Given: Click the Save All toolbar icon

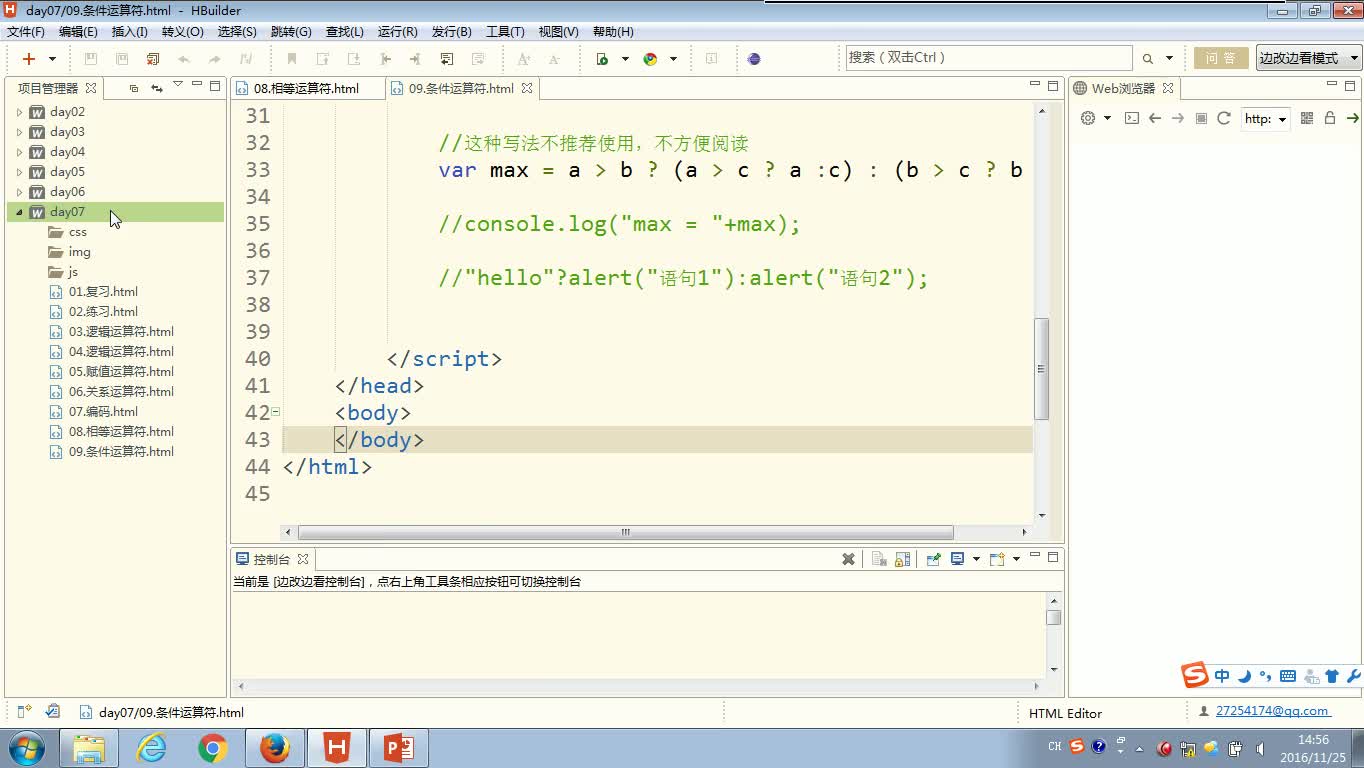Looking at the screenshot, I should pyautogui.click(x=153, y=59).
